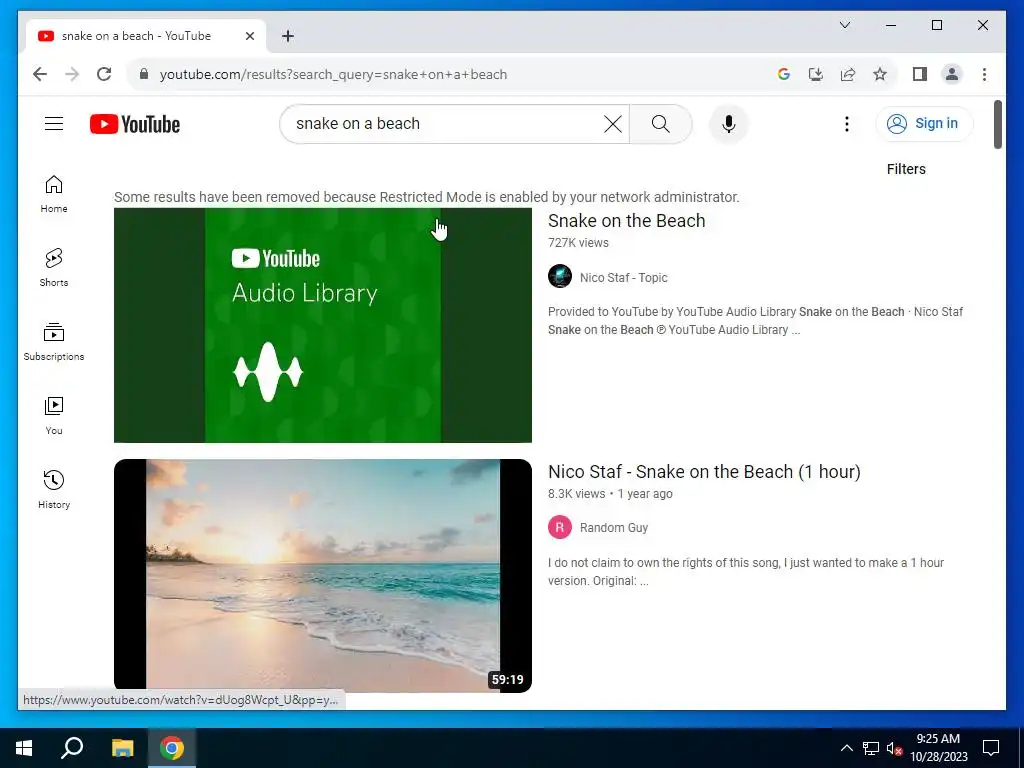Viewport: 1024px width, 768px height.
Task: Open Shorts in the sidebar
Action: tap(54, 268)
